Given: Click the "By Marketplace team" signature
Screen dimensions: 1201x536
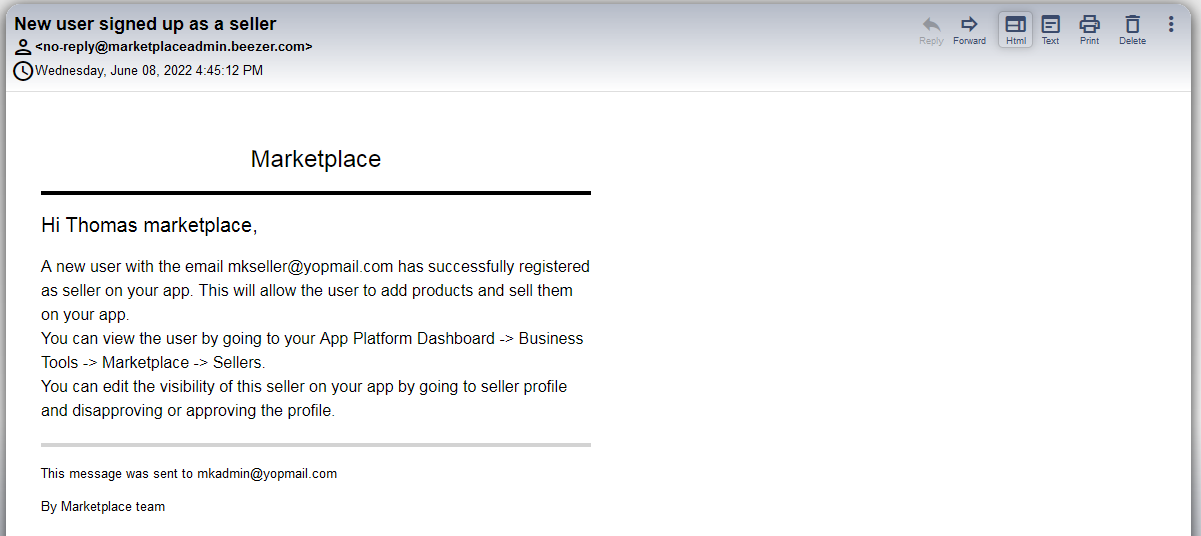Looking at the screenshot, I should (x=103, y=507).
